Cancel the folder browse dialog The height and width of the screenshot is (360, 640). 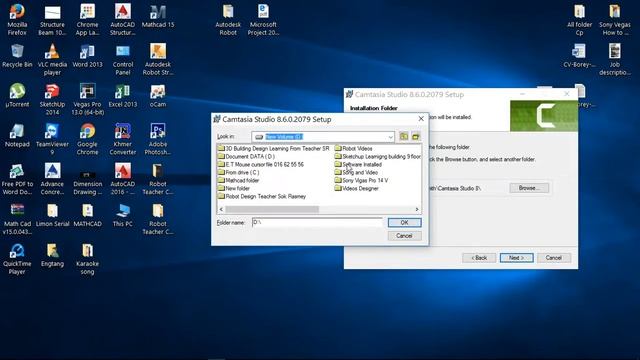click(404, 236)
